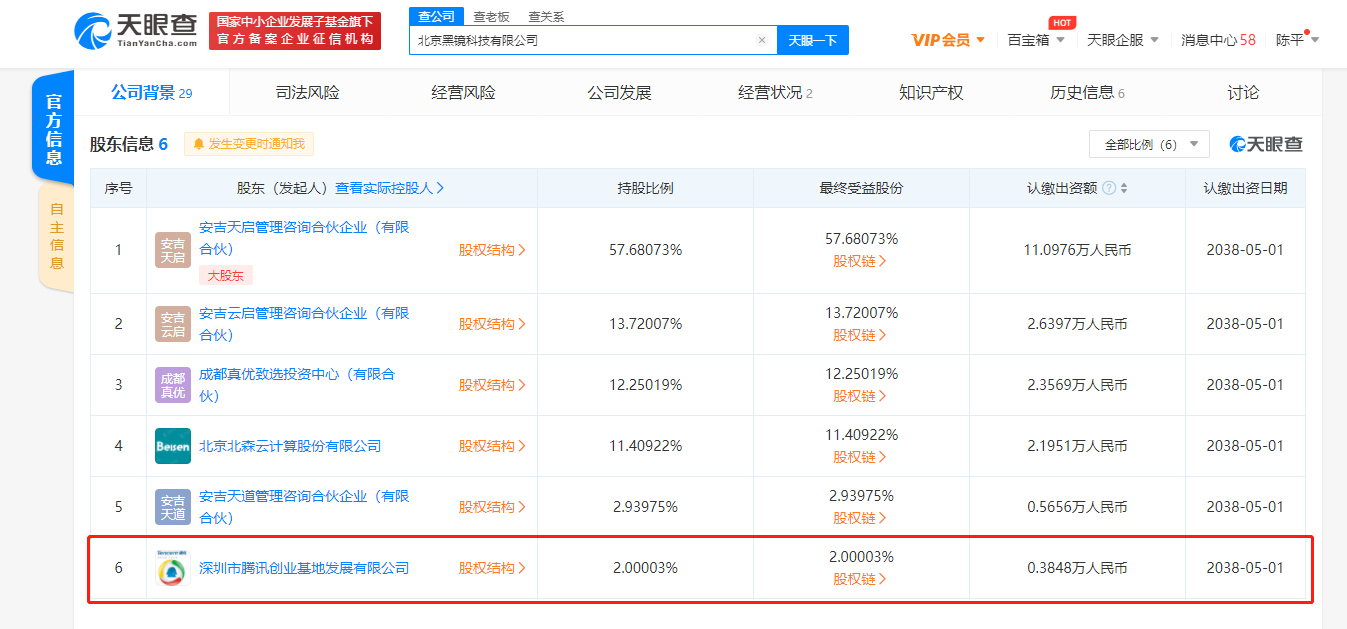Click the bell icon in change notification
Screen dimensions: 1347x629
click(198, 144)
